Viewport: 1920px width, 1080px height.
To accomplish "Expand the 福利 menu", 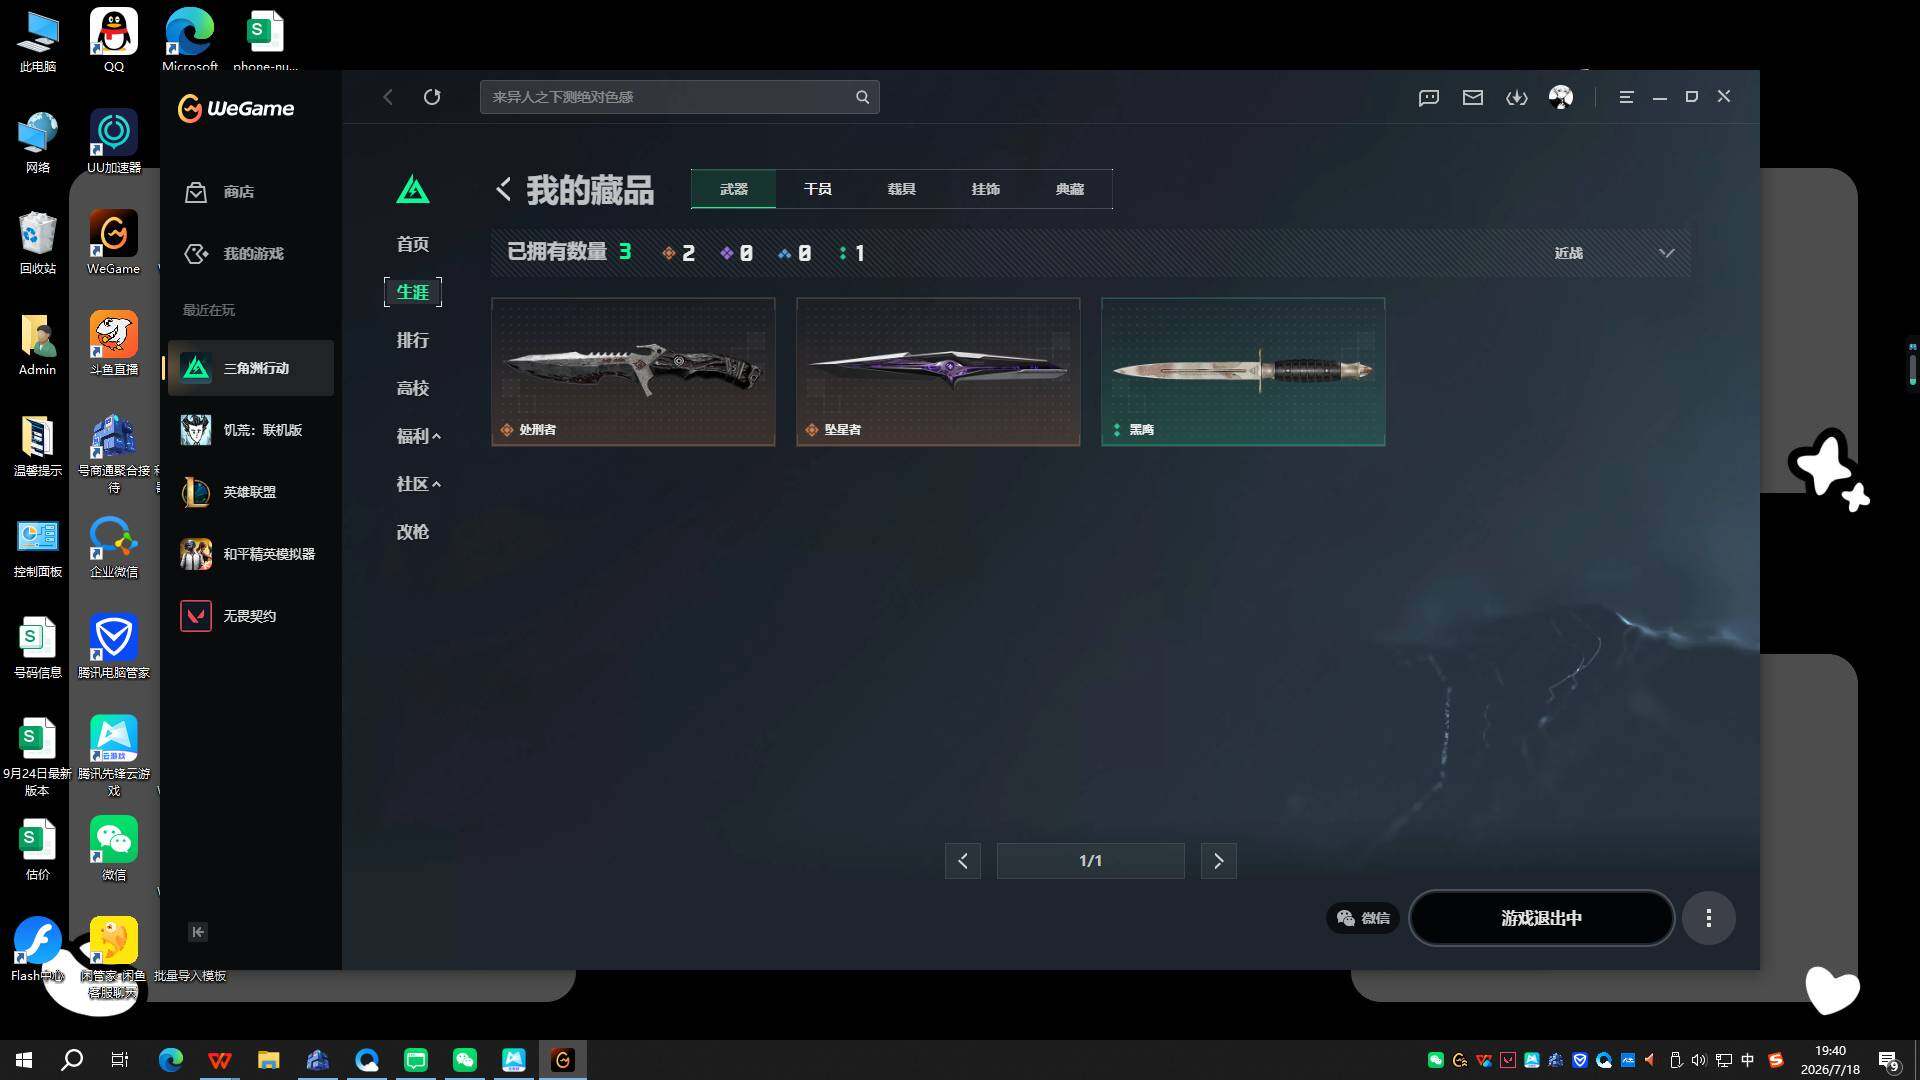I will 418,436.
